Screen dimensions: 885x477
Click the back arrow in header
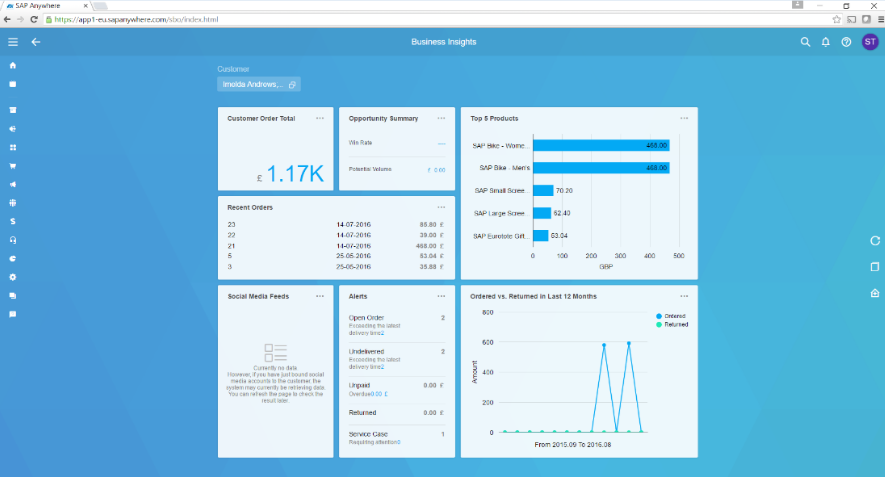click(36, 42)
